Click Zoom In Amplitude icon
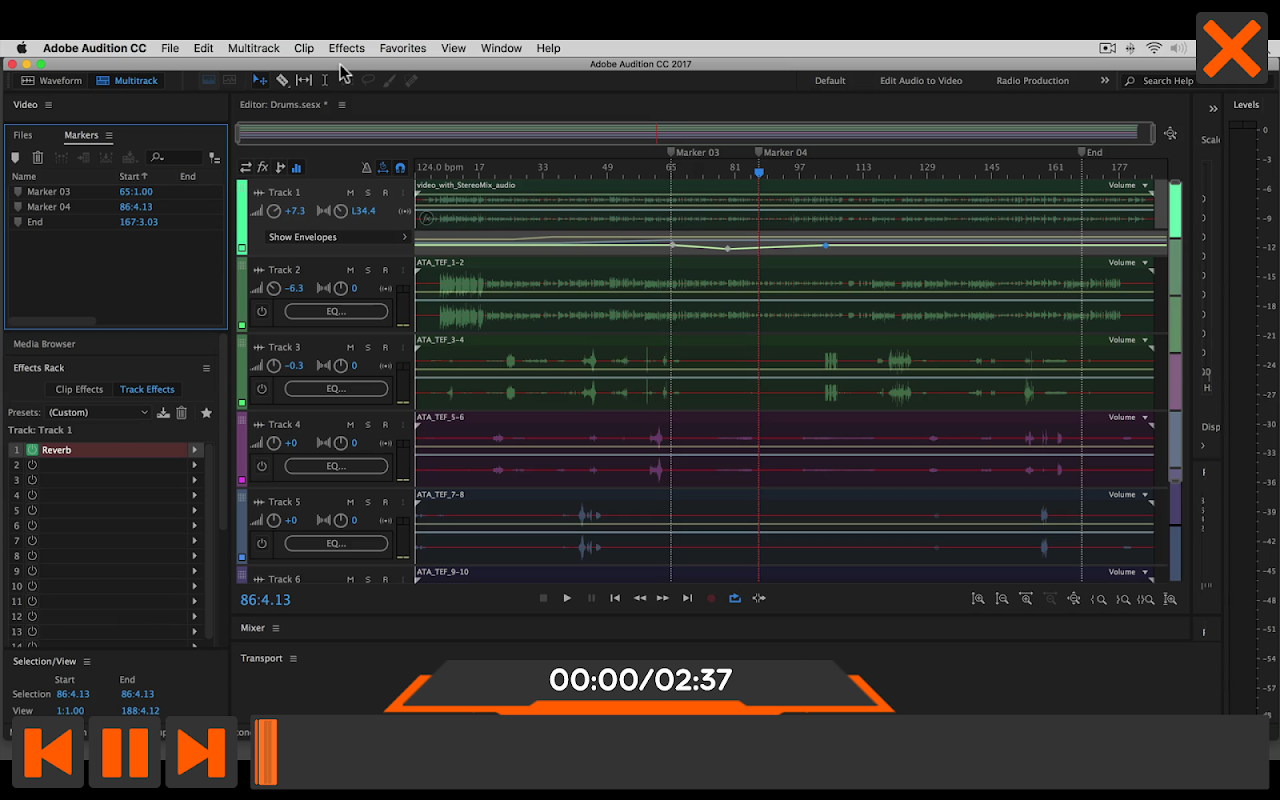This screenshot has height=800, width=1280. tap(978, 599)
